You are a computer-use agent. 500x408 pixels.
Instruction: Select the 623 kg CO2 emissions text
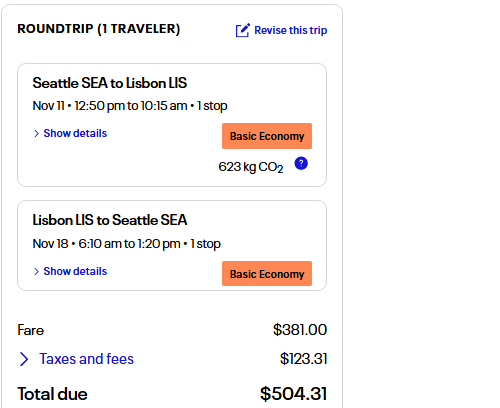[251, 167]
